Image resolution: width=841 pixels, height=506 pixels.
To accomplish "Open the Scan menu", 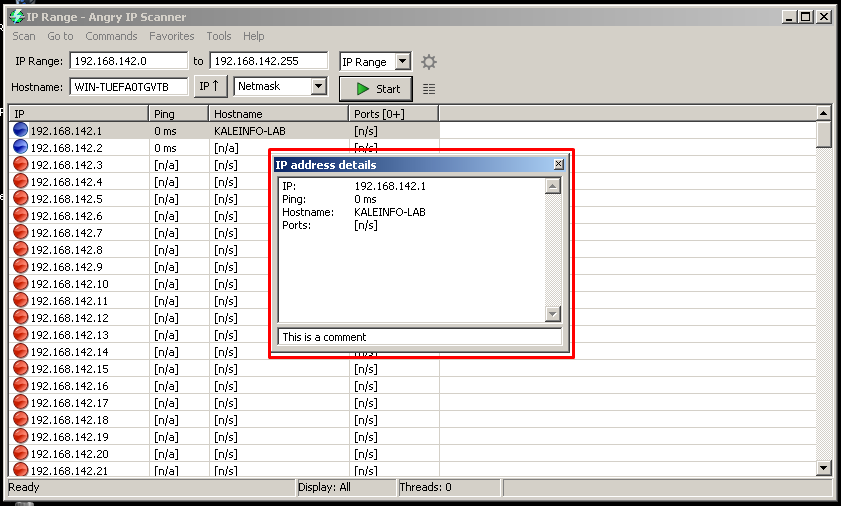I will [x=24, y=36].
